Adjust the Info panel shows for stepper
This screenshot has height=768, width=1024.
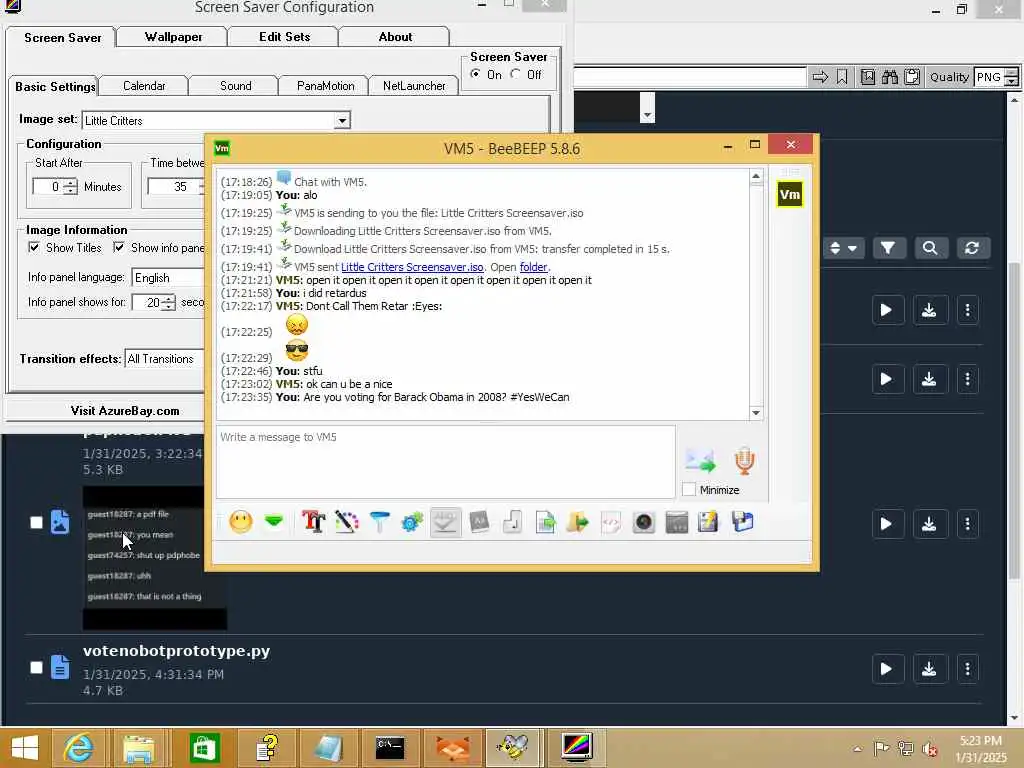168,302
